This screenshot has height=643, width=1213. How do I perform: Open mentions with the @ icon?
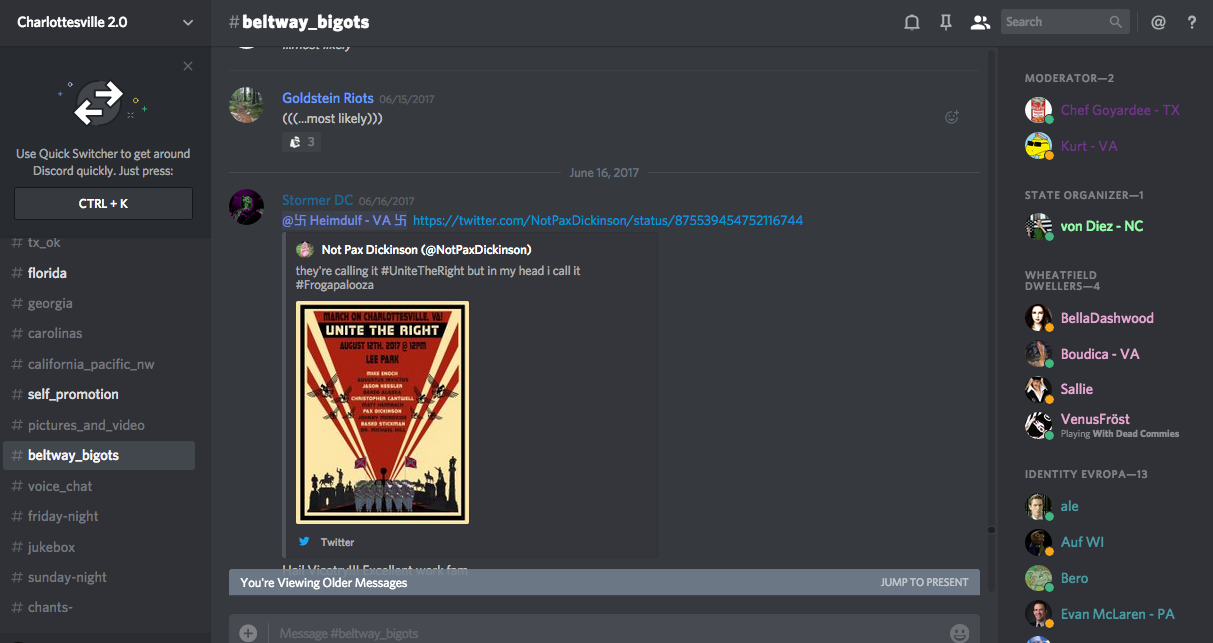[x=1158, y=22]
